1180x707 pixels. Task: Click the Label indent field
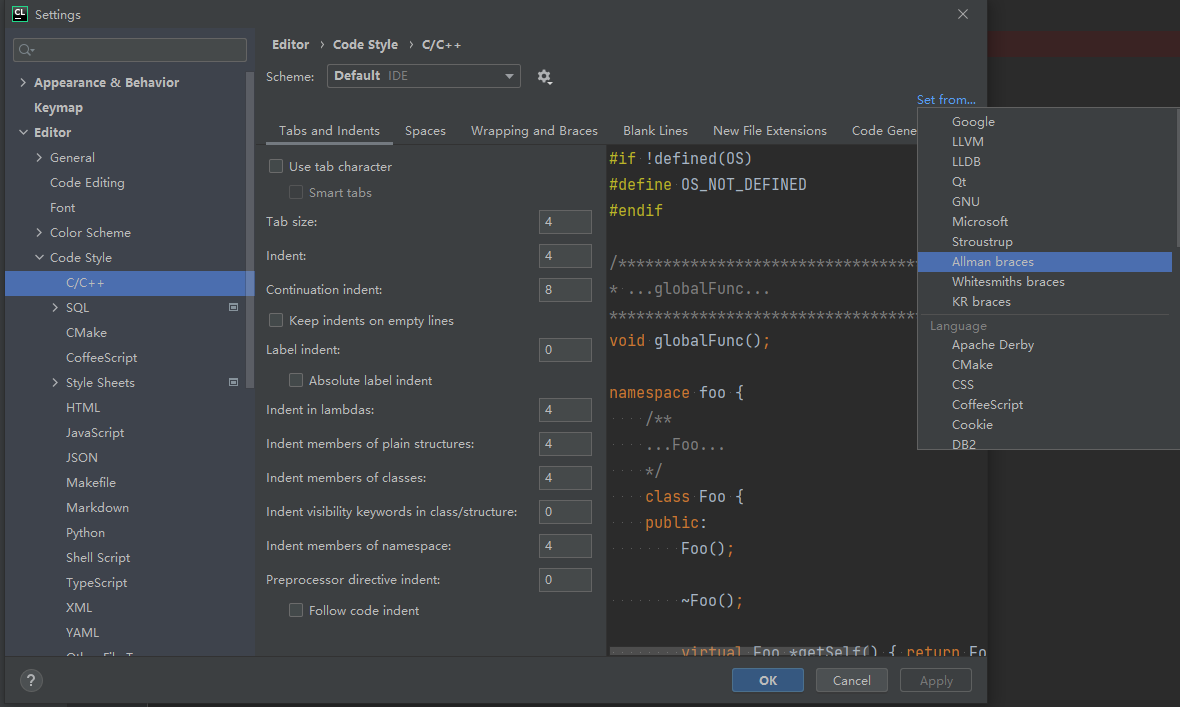[x=565, y=350]
